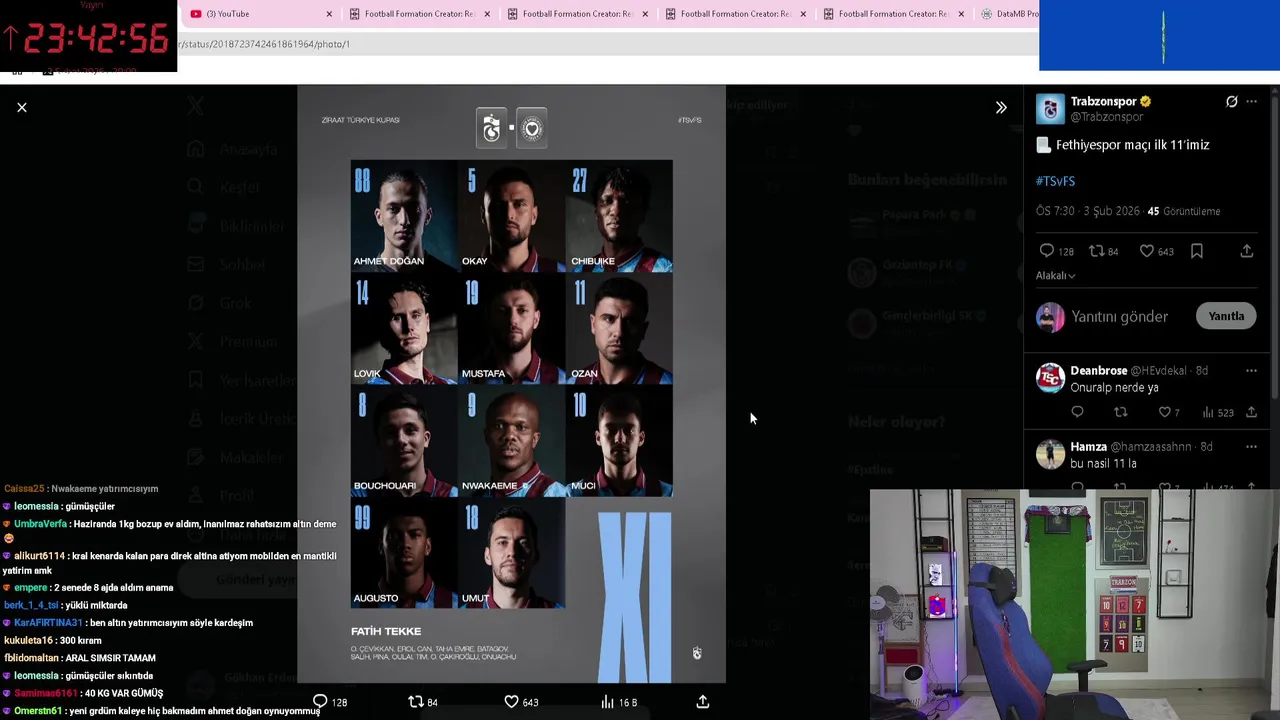Click the Trabzonspor lineup photo
Image resolution: width=1280 pixels, height=720 pixels.
click(x=511, y=384)
